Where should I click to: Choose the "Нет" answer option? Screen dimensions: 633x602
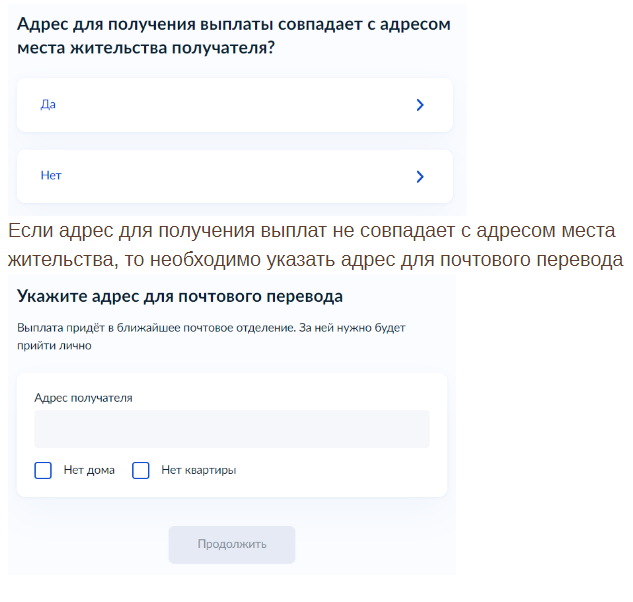click(x=51, y=176)
